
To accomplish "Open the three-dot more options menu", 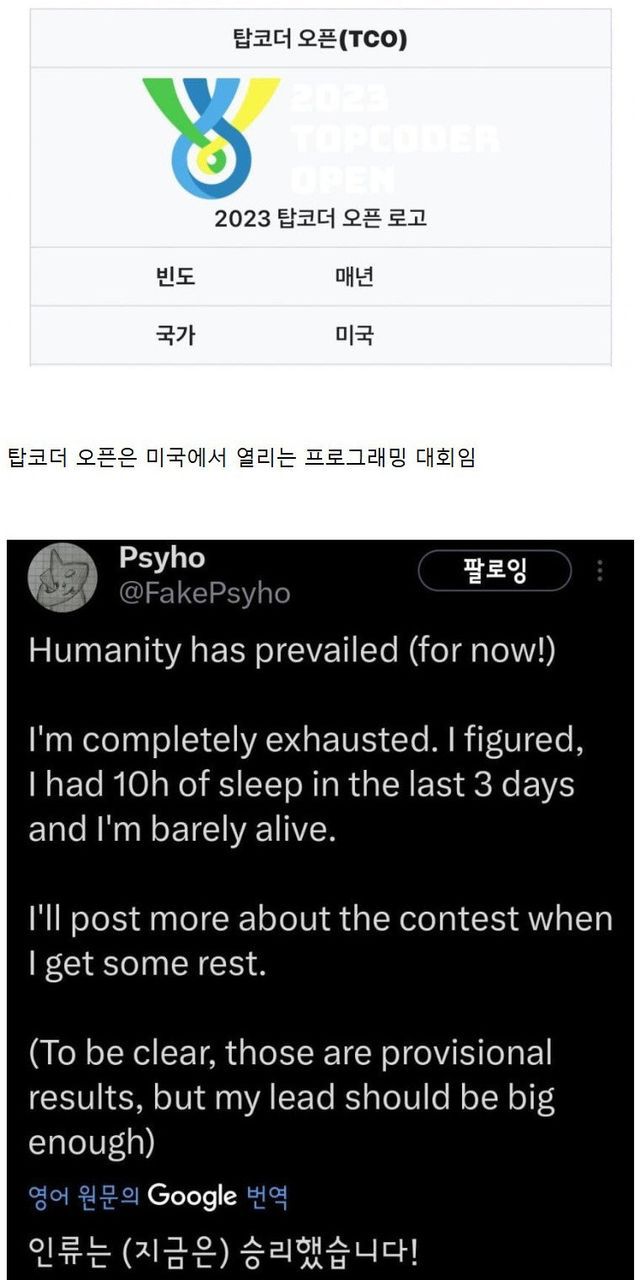I will click(x=600, y=571).
